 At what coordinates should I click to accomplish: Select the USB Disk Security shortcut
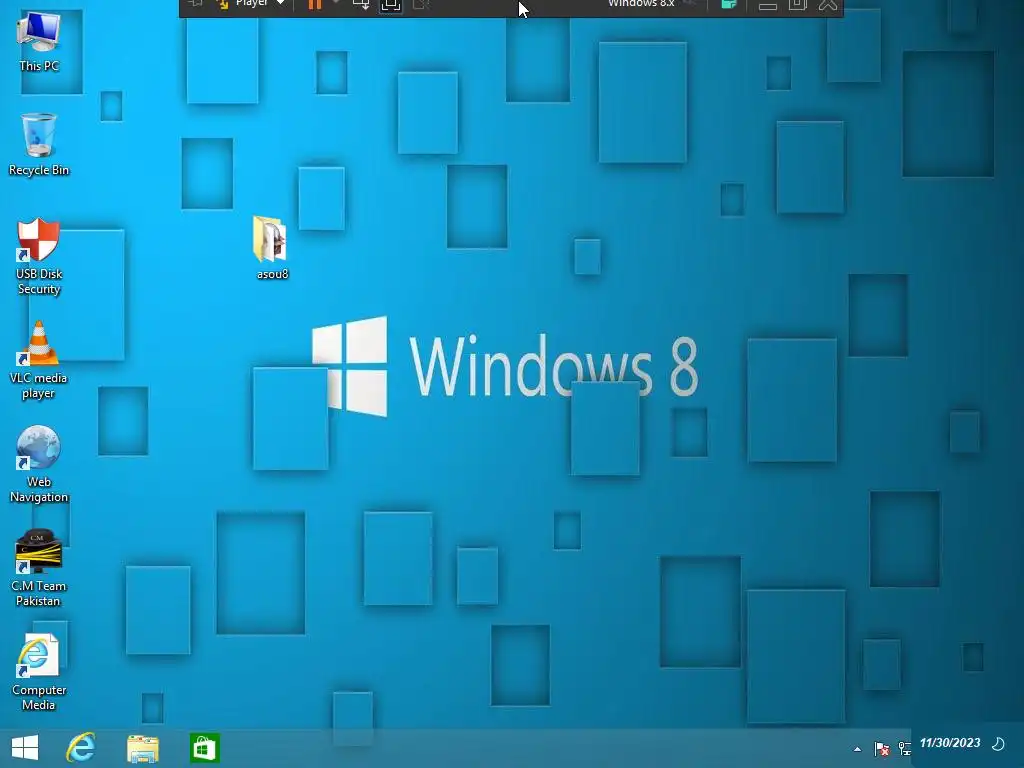click(x=39, y=257)
